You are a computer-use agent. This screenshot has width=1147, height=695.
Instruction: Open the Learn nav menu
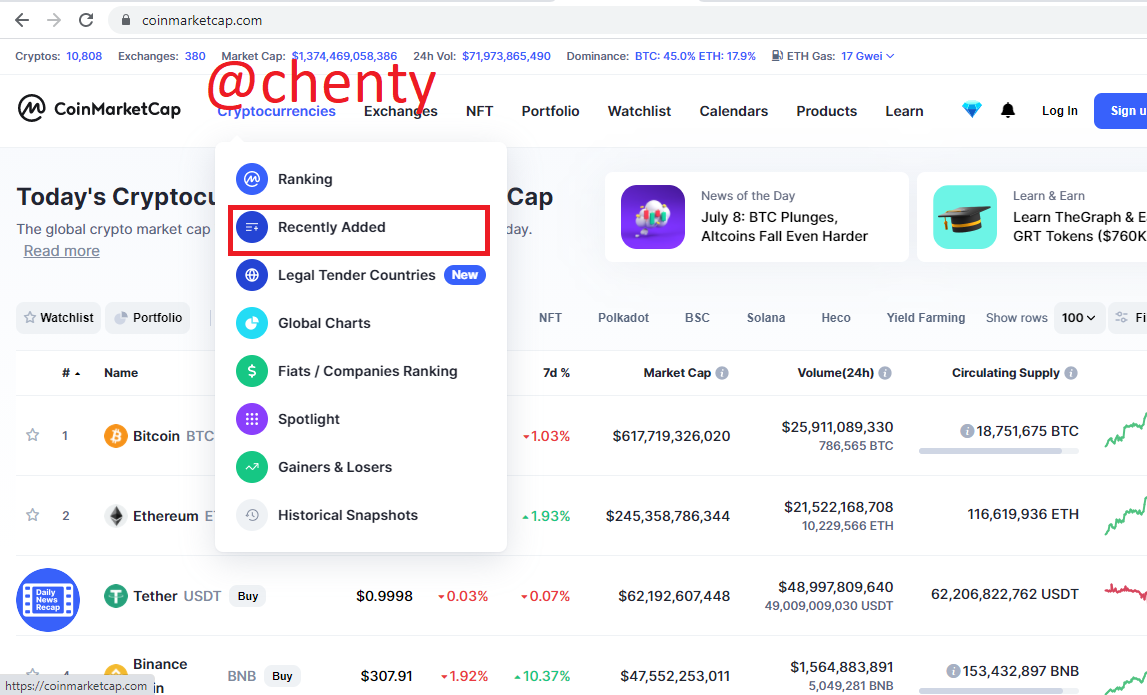[904, 111]
